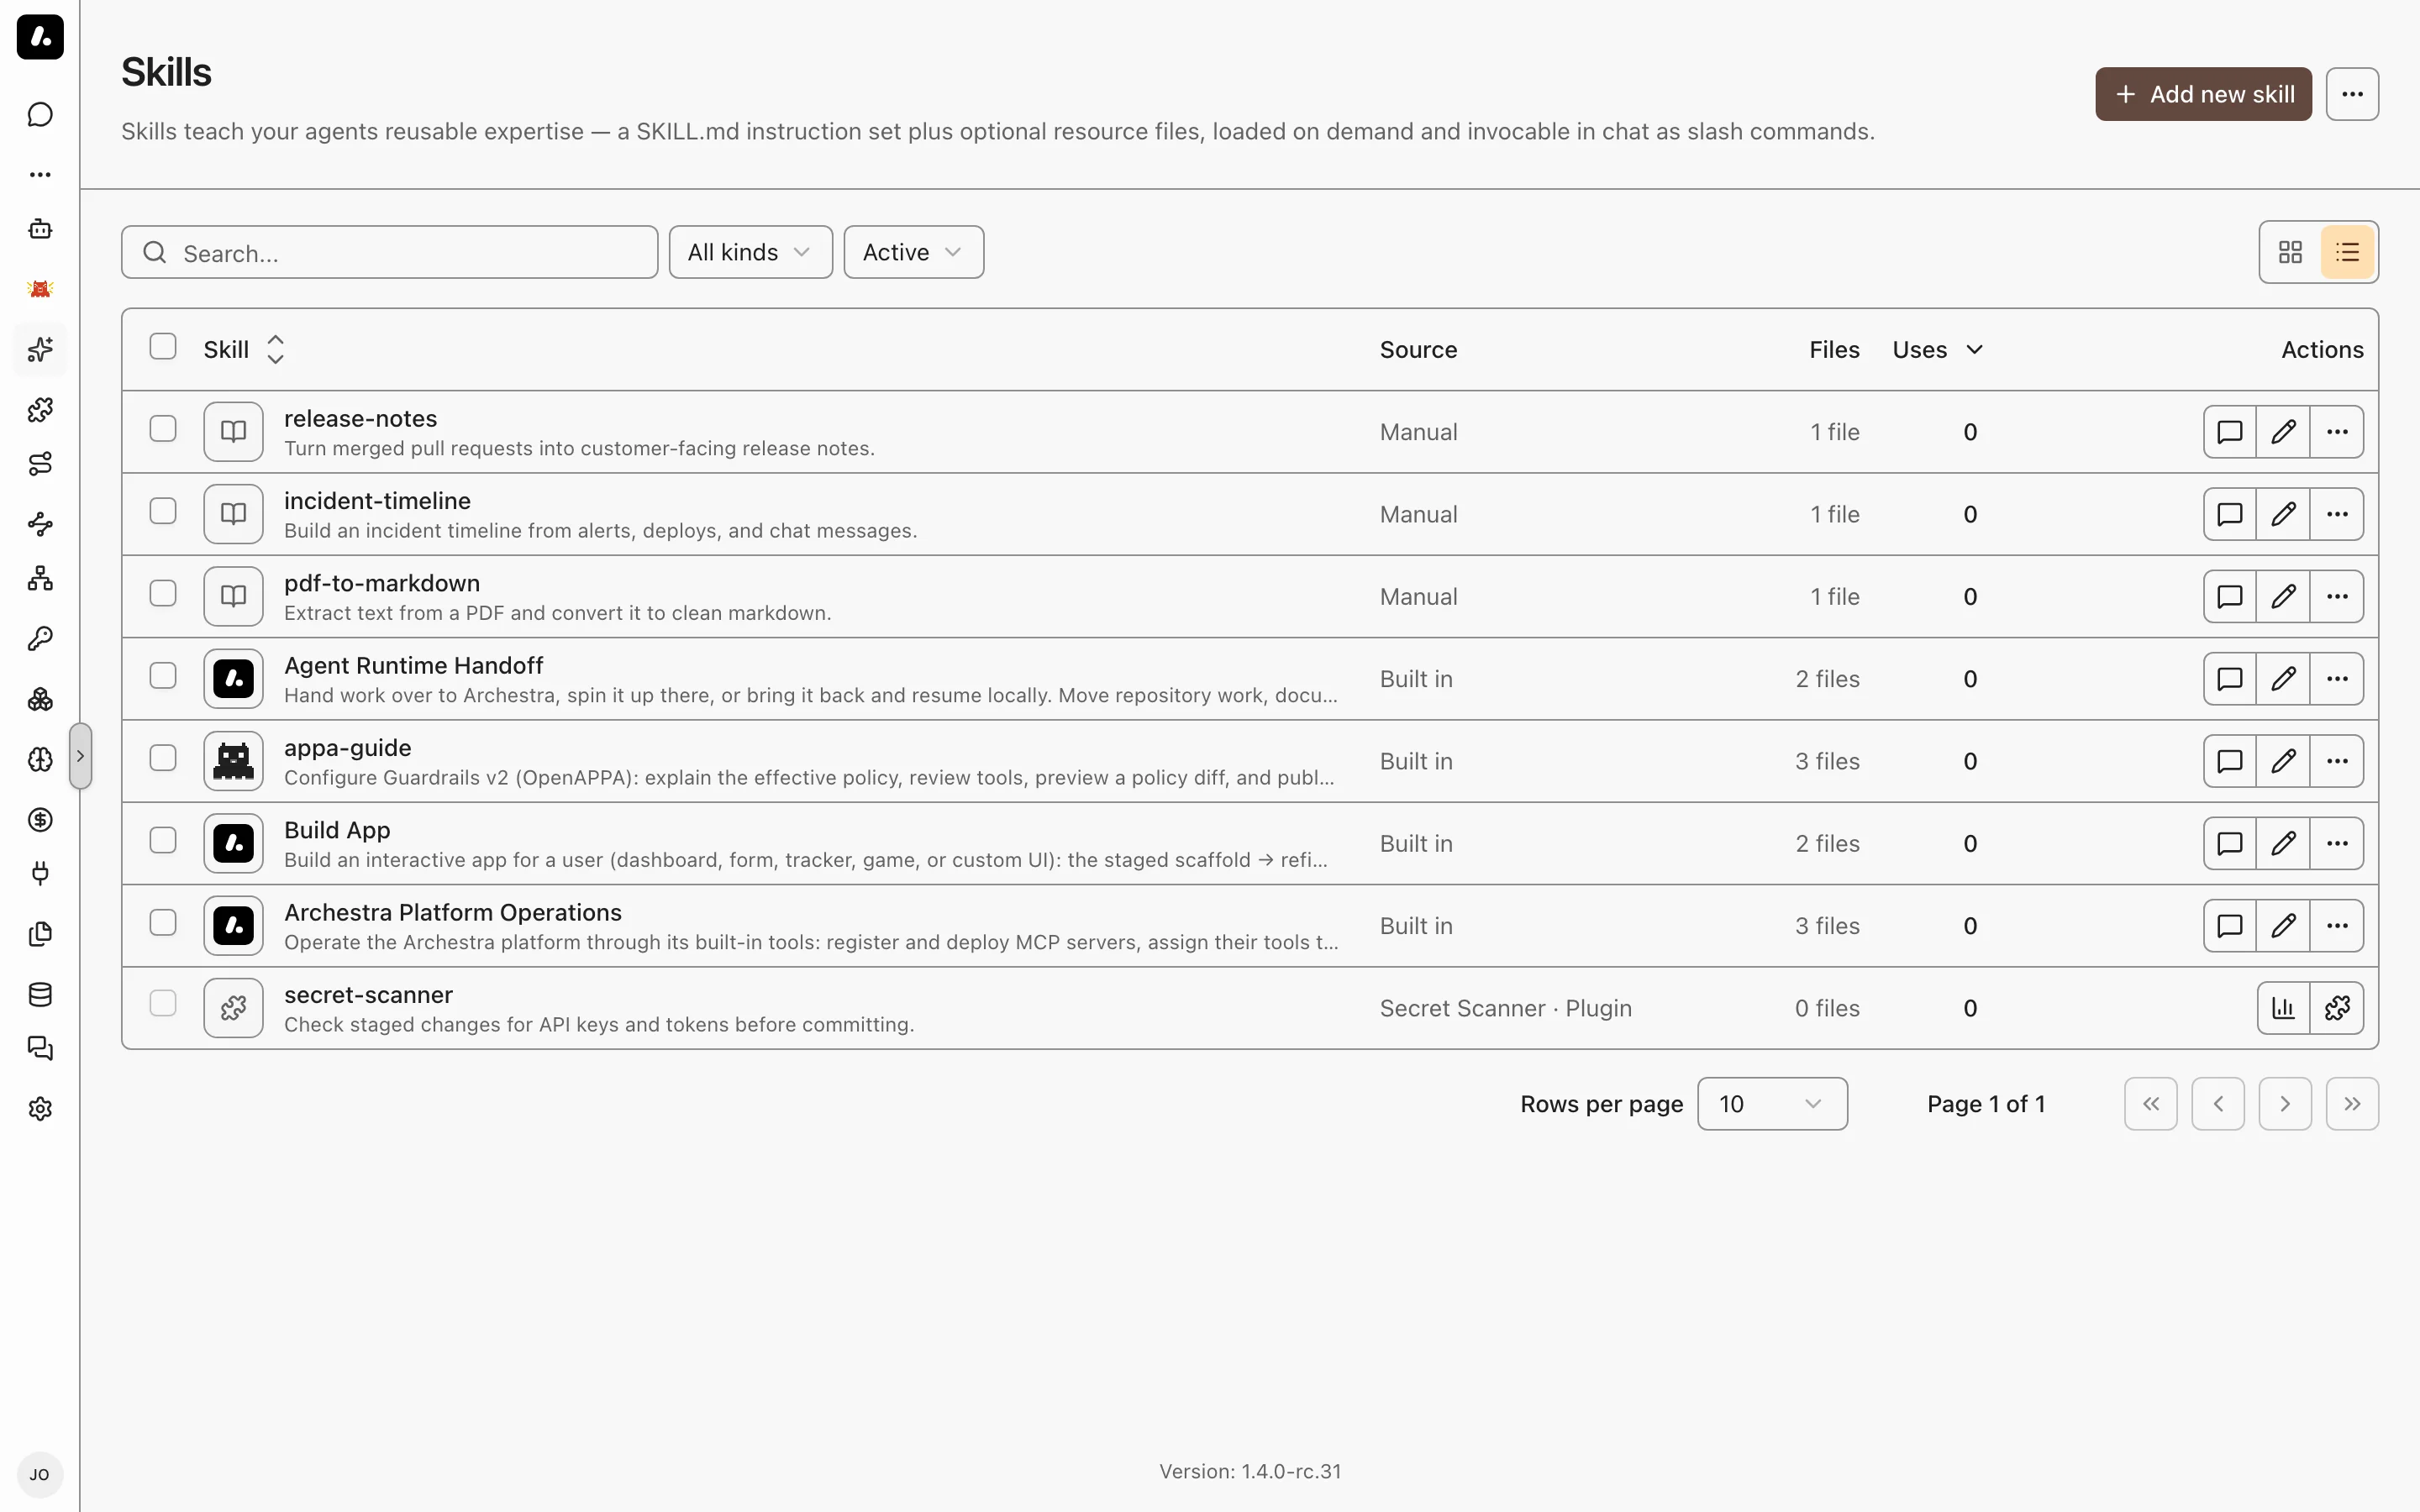Switch to grid view
The height and width of the screenshot is (1512, 2420).
click(x=2290, y=252)
